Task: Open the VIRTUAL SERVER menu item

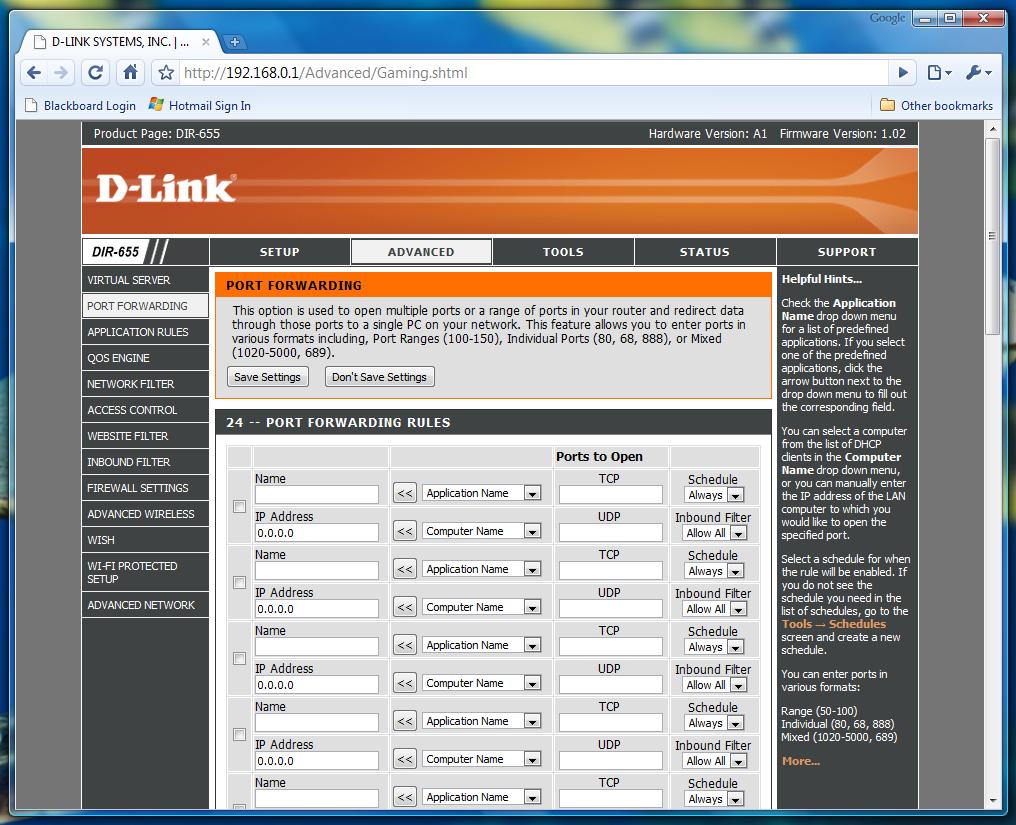Action: [x=145, y=280]
